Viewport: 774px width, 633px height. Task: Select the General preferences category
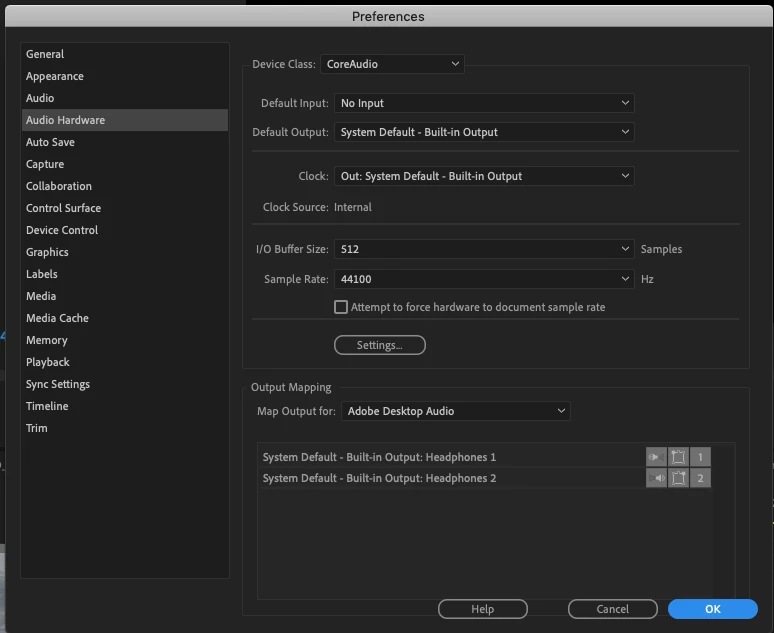[x=125, y=54]
